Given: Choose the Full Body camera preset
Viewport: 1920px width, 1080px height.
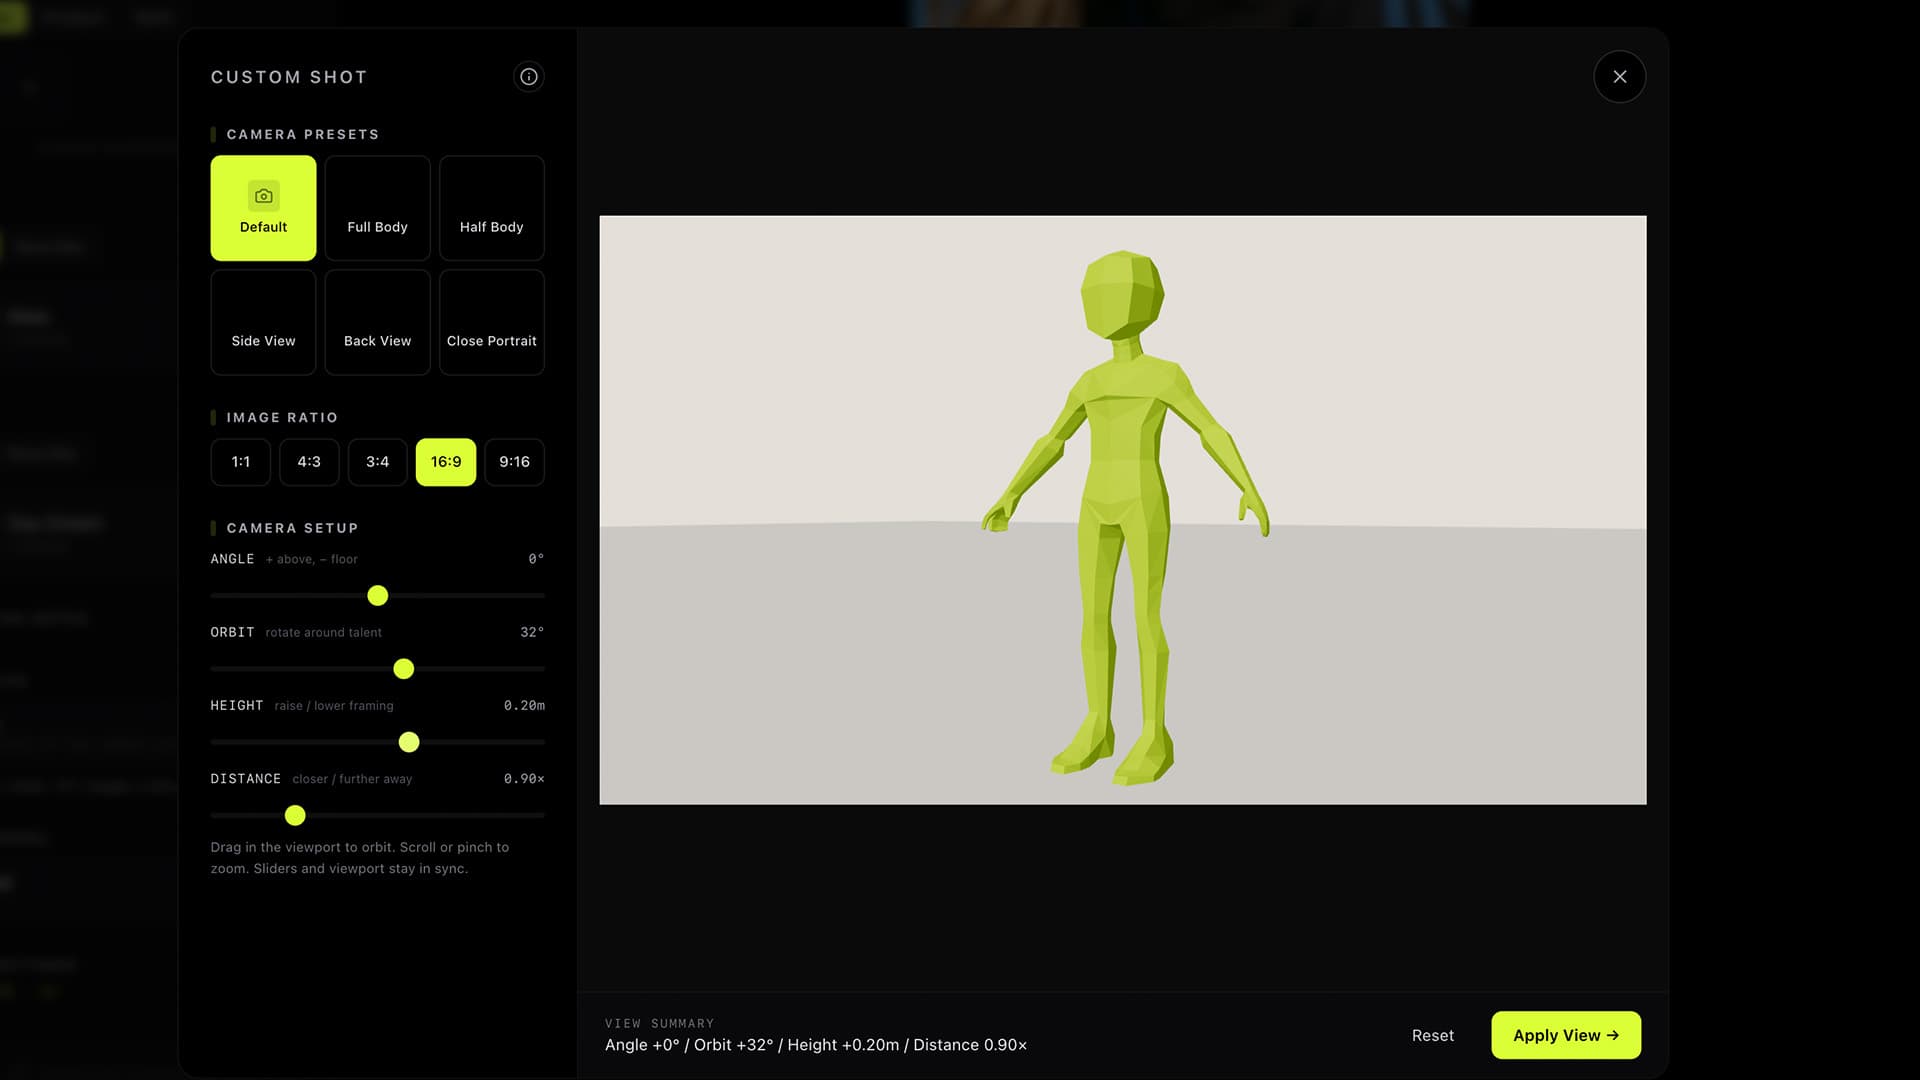Looking at the screenshot, I should 377,208.
